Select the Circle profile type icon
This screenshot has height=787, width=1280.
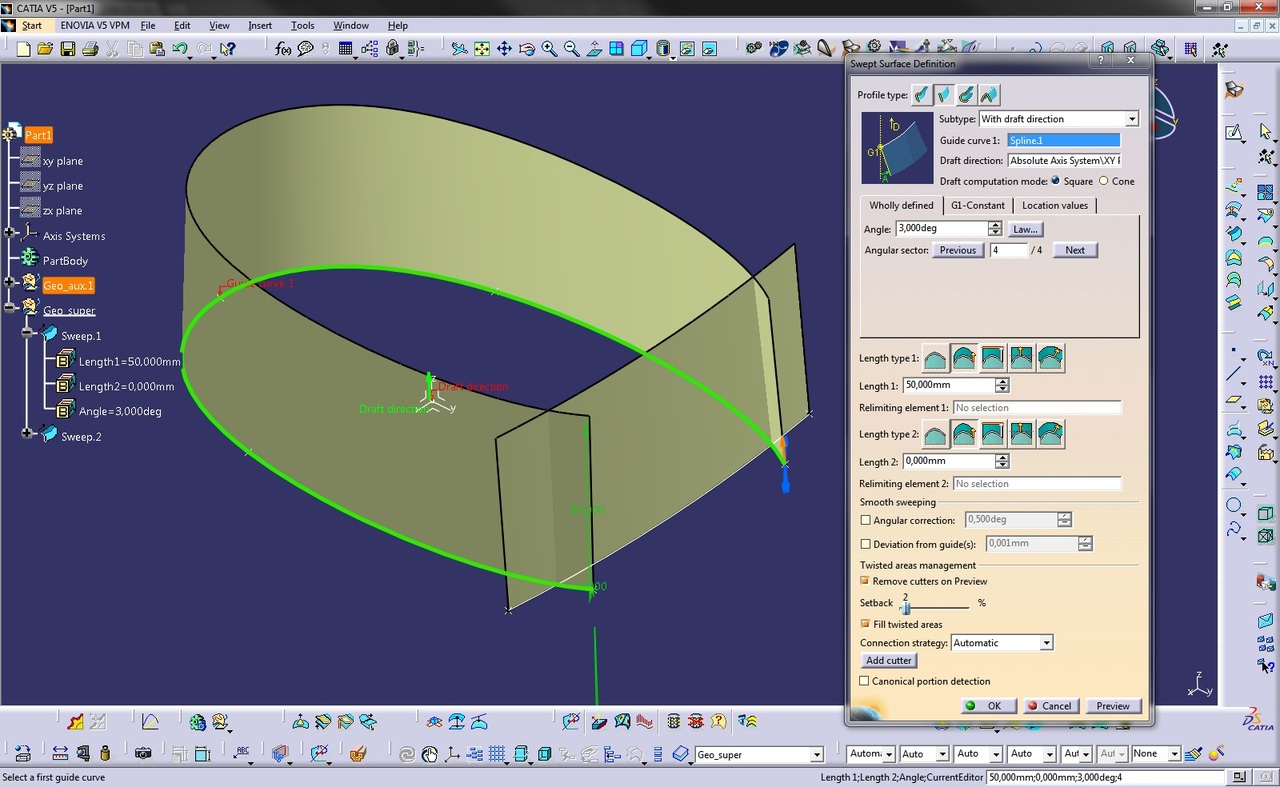(x=966, y=95)
